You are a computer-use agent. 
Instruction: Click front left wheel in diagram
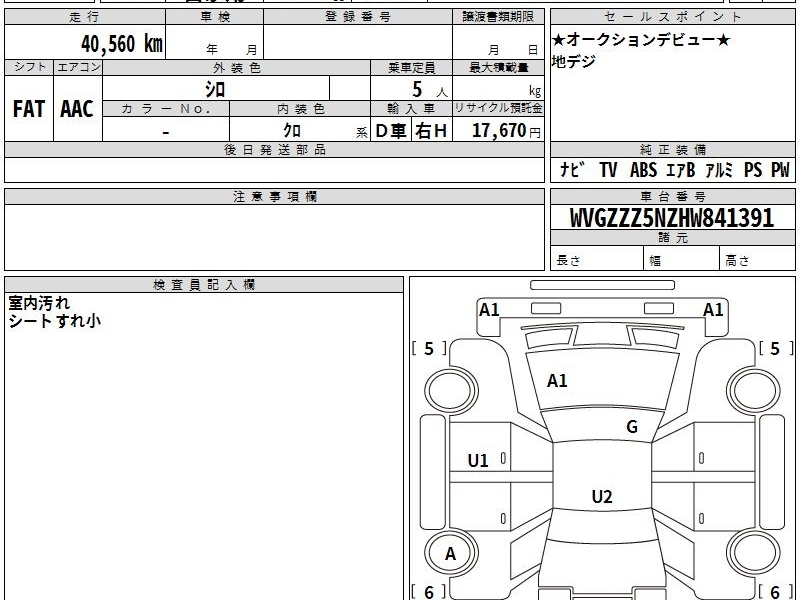pos(451,391)
